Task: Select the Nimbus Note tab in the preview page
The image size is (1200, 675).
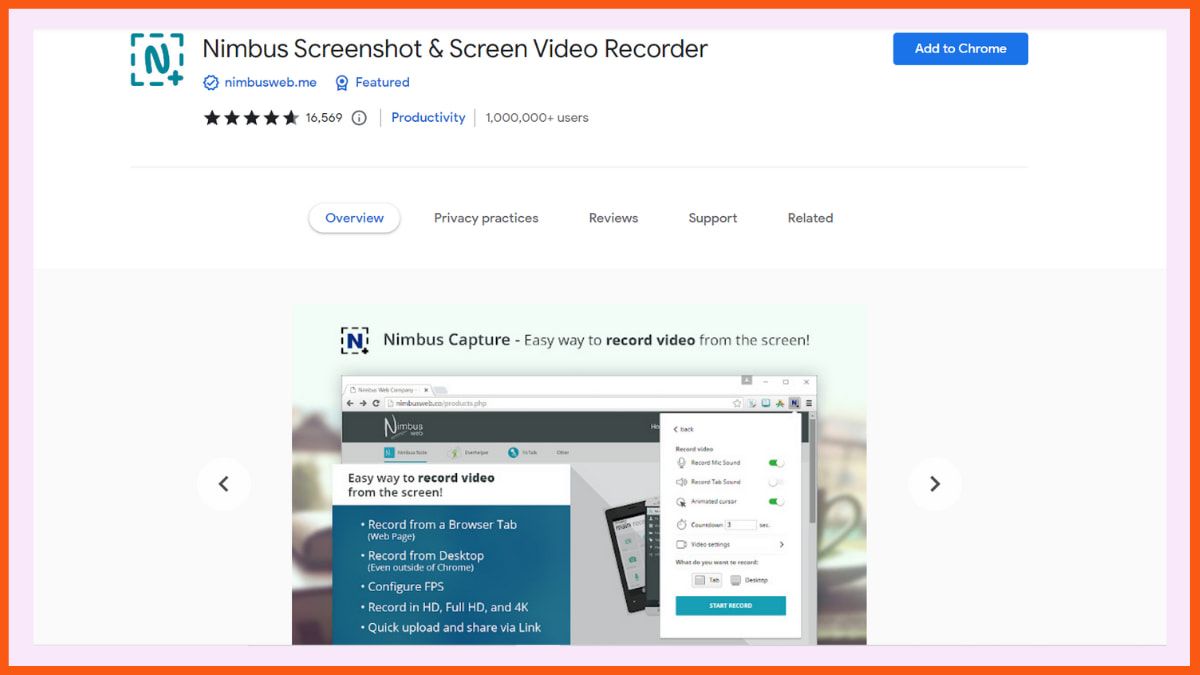Action: pyautogui.click(x=405, y=453)
